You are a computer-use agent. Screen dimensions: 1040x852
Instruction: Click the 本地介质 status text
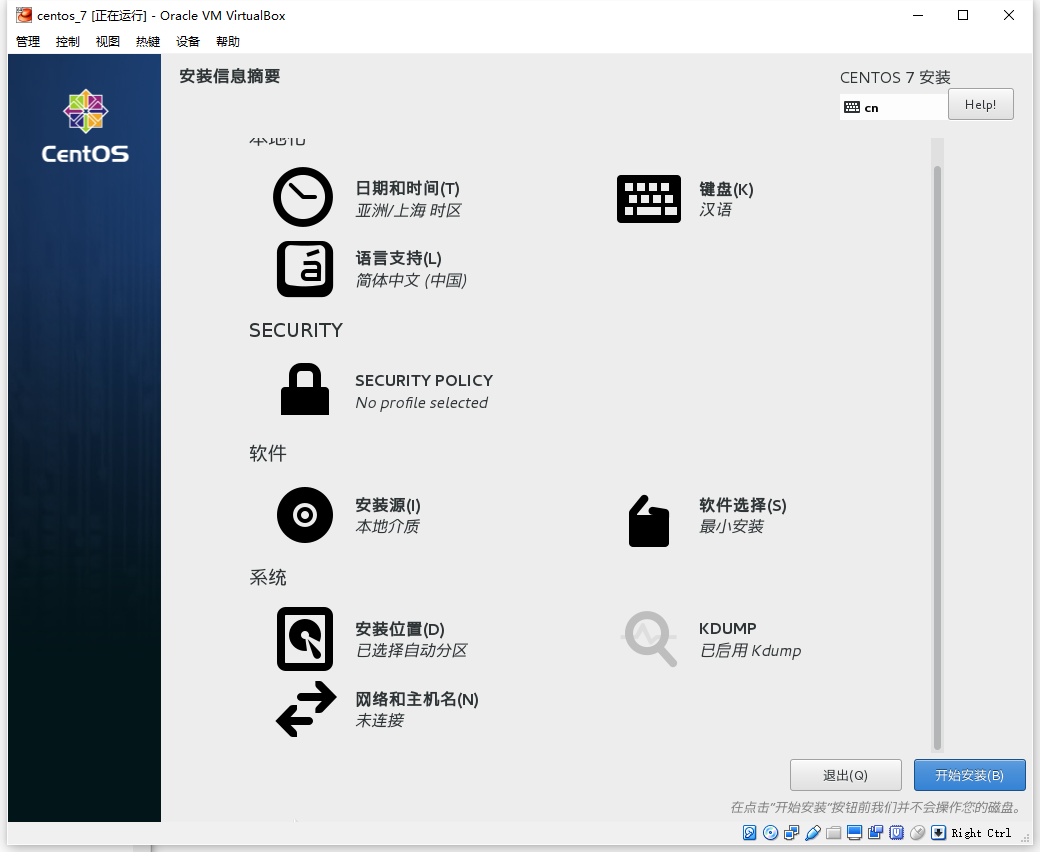[x=387, y=526]
